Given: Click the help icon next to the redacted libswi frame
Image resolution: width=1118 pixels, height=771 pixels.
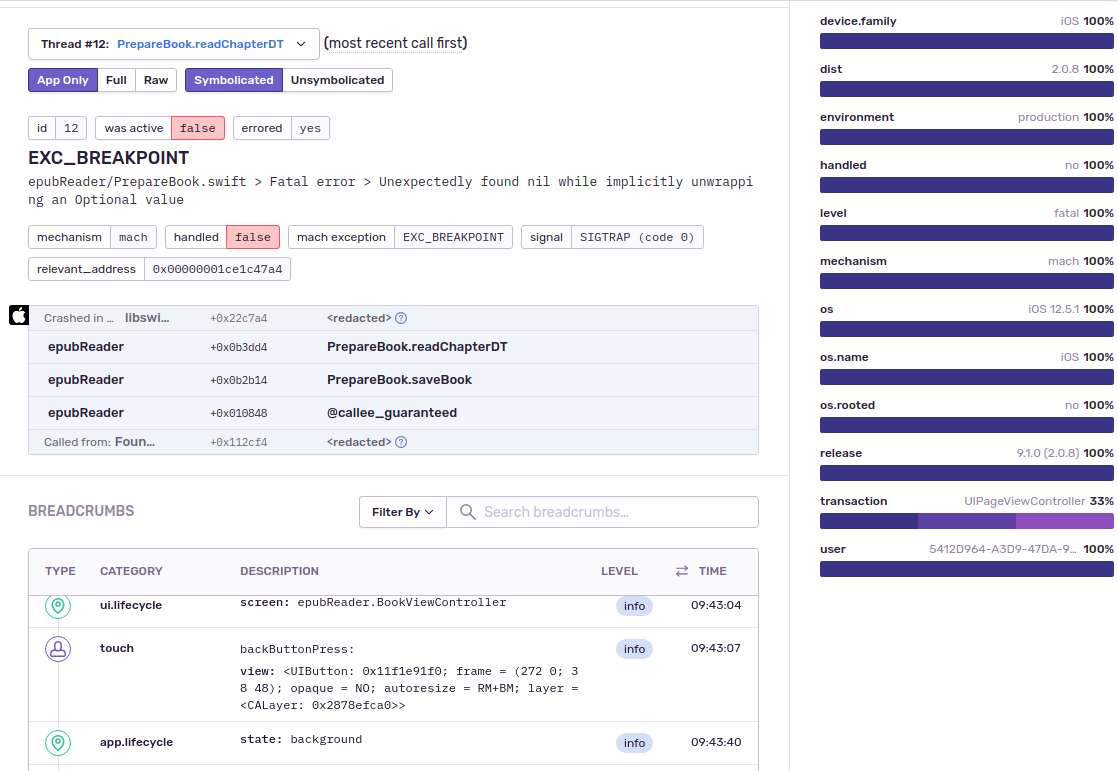Looking at the screenshot, I should click(x=401, y=318).
